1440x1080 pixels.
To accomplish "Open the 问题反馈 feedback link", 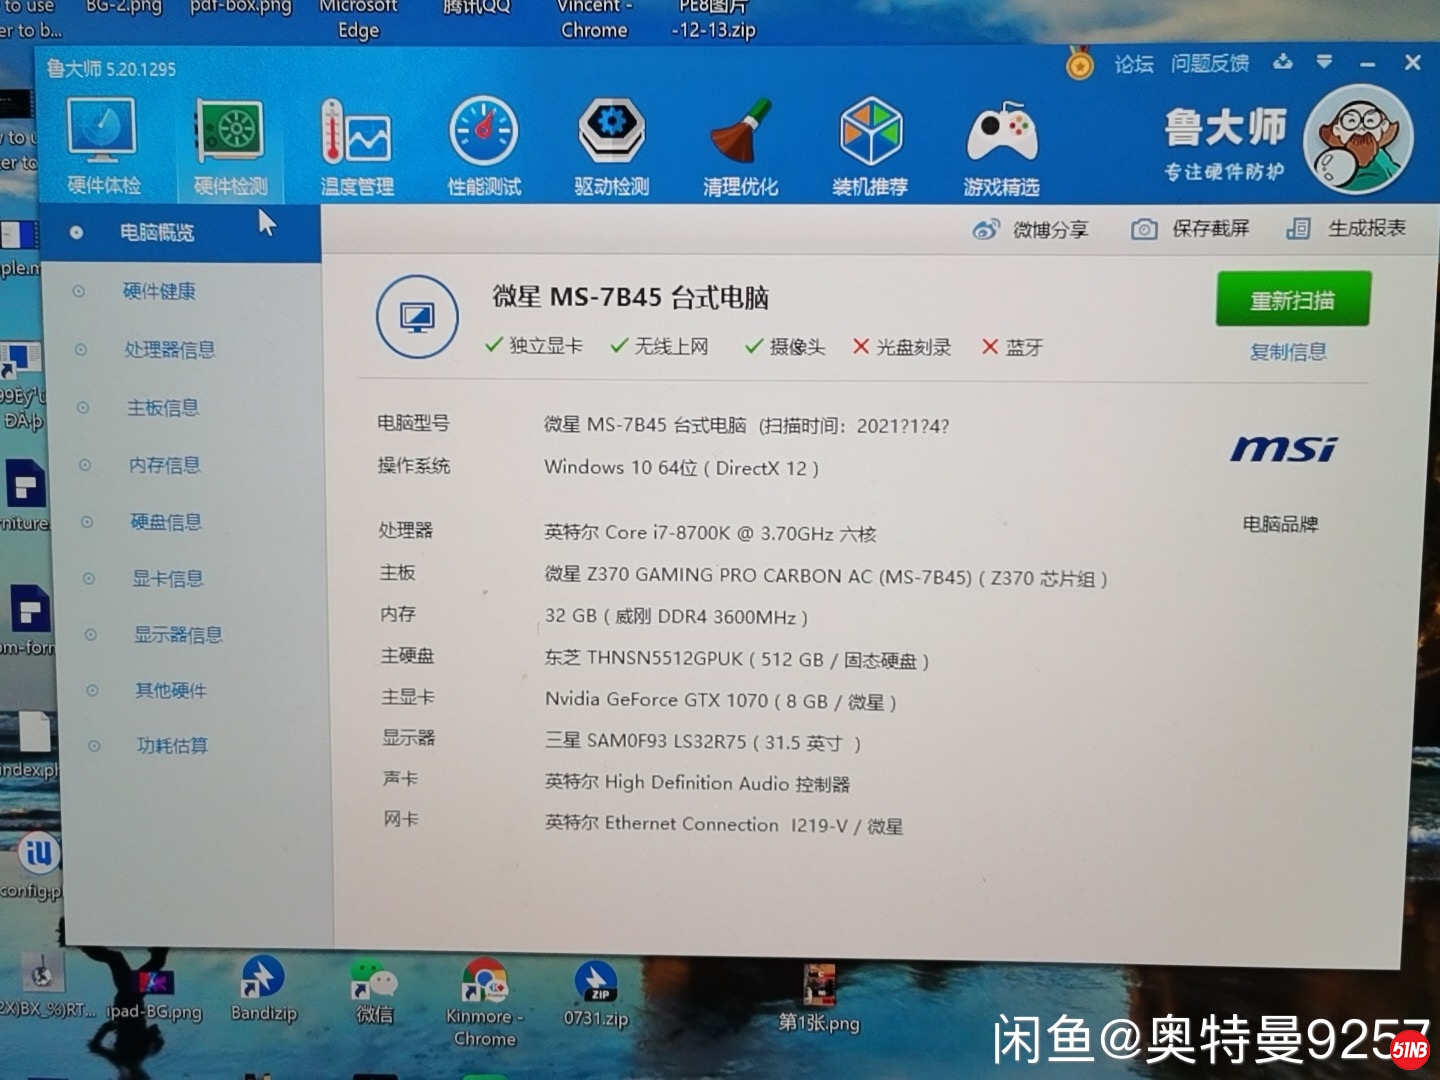I will click(x=1210, y=64).
